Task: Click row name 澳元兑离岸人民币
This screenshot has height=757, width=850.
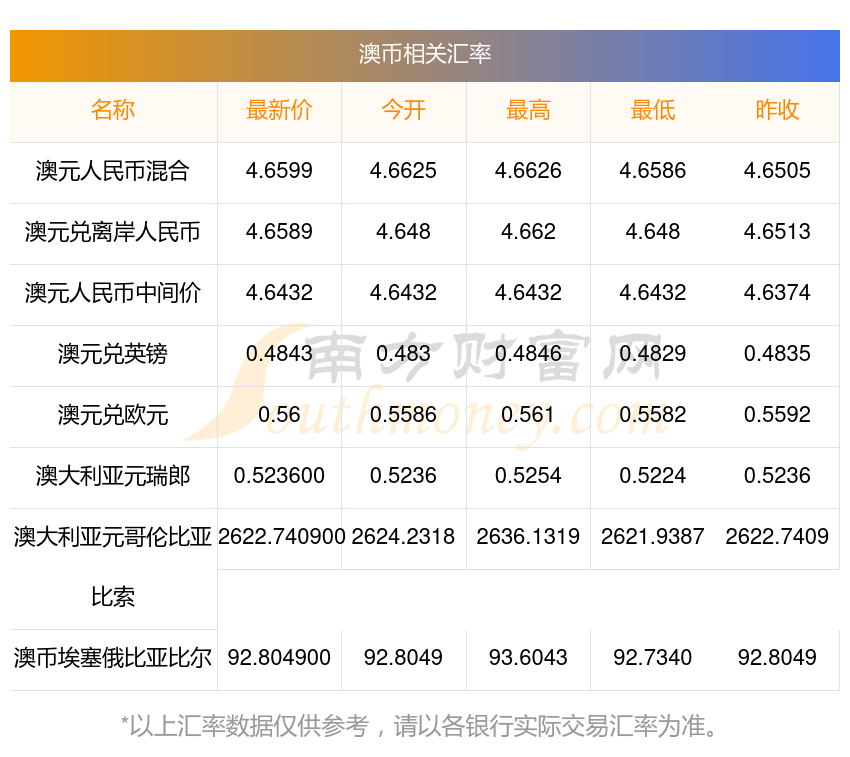Action: pyautogui.click(x=113, y=232)
